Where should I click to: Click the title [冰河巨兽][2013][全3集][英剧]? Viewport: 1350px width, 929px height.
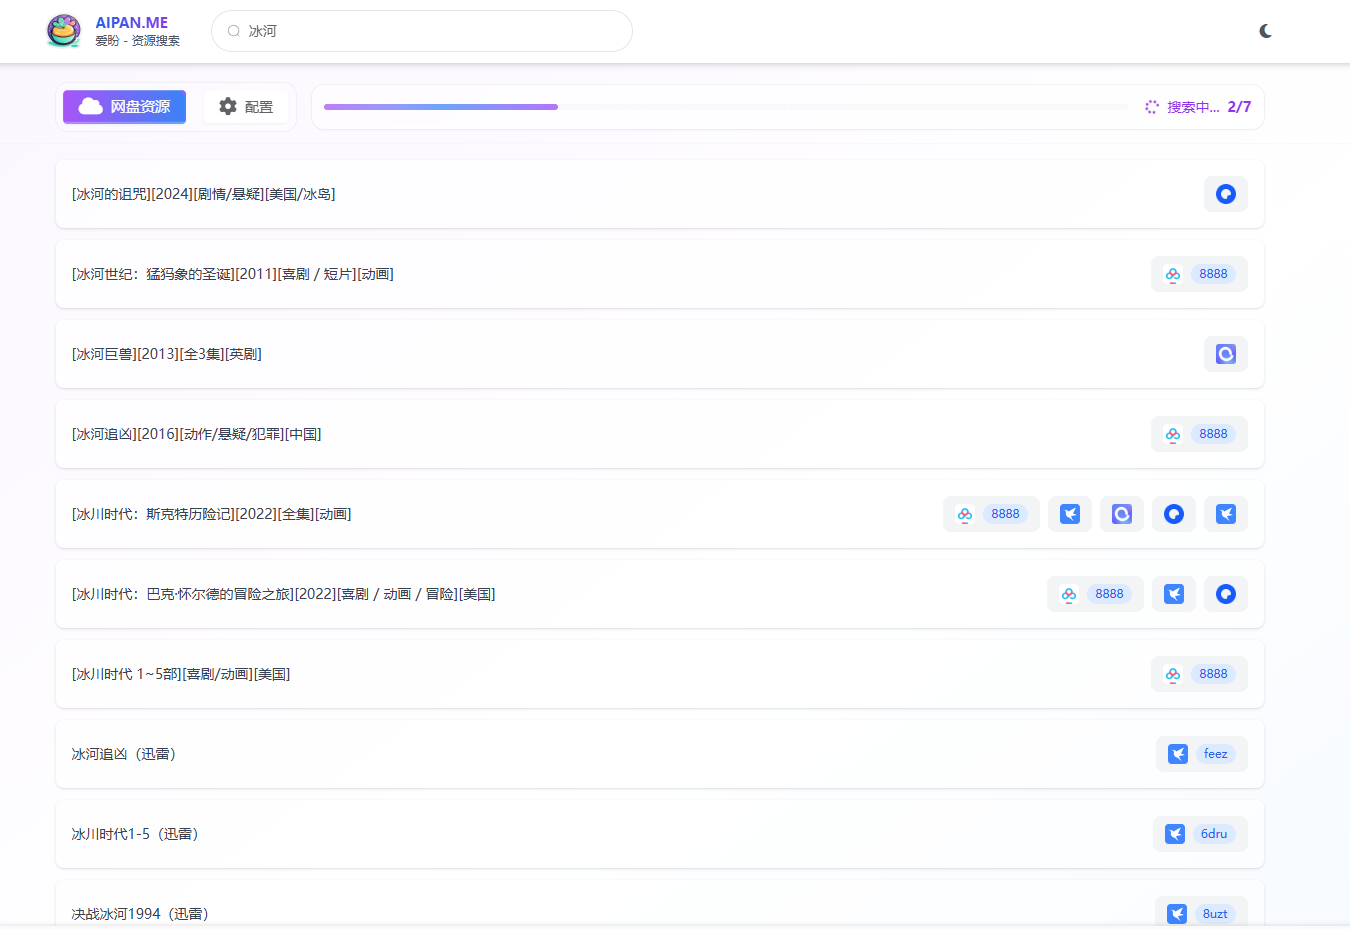pos(167,354)
